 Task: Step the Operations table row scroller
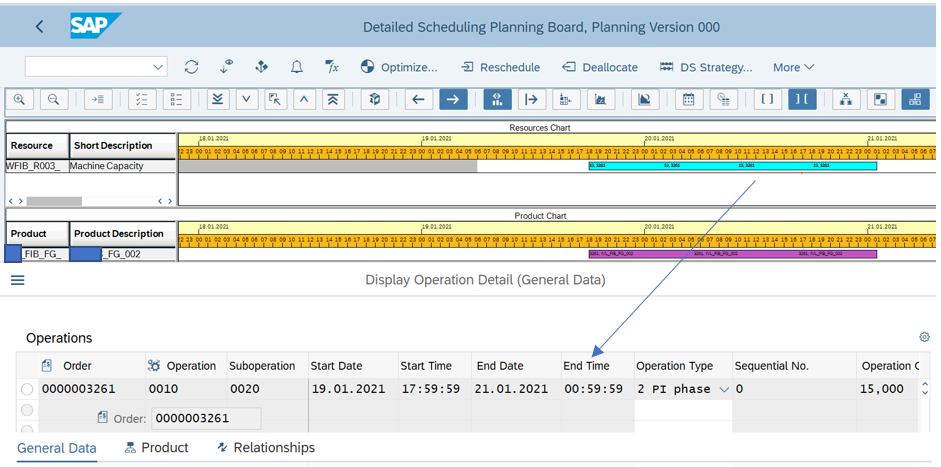[925, 388]
